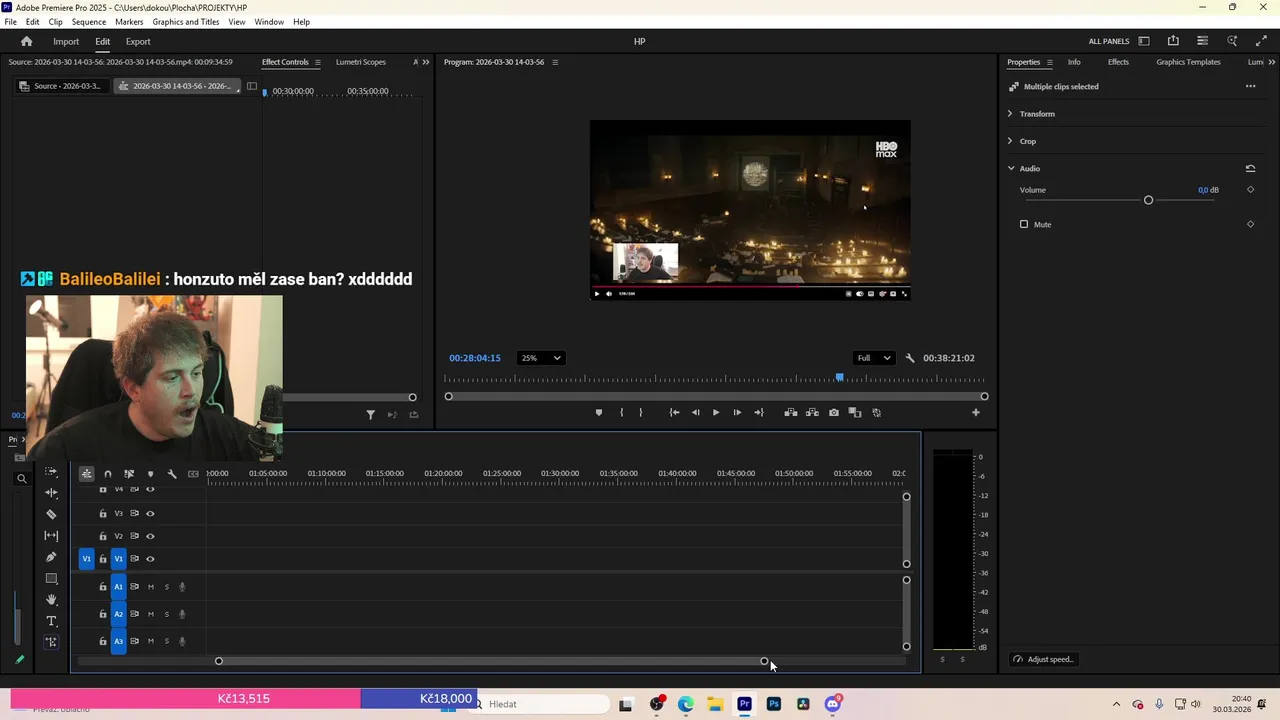
Task: Switch to the Graphics Templates tab
Action: [x=1188, y=62]
